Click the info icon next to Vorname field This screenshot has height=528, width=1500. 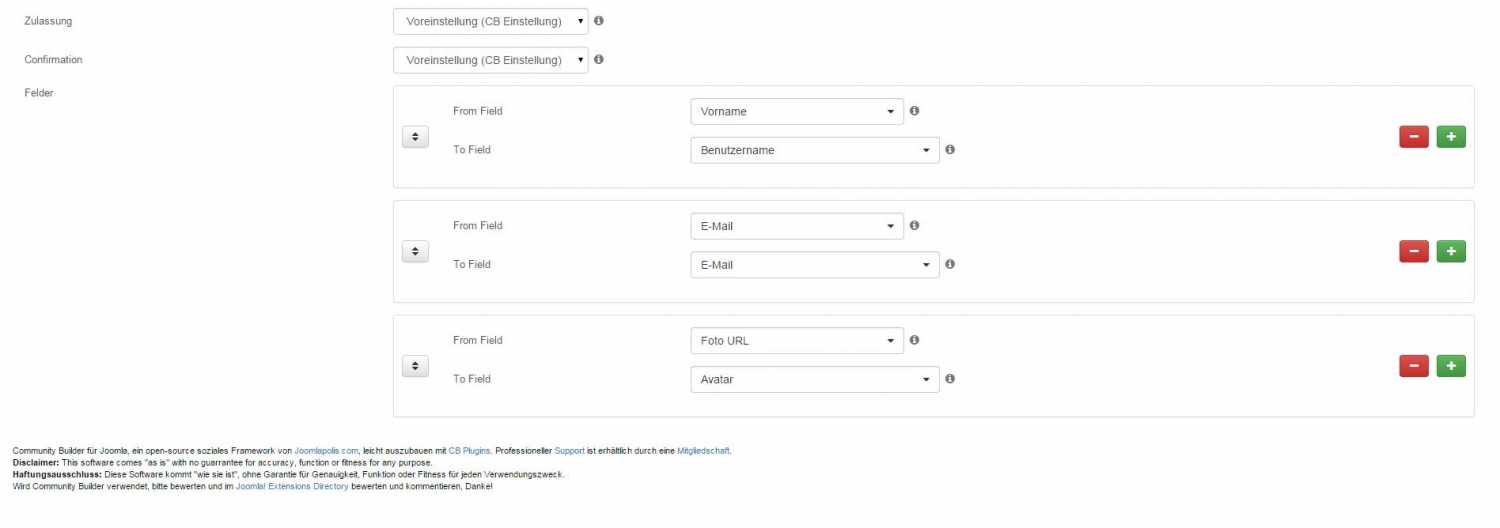(914, 111)
